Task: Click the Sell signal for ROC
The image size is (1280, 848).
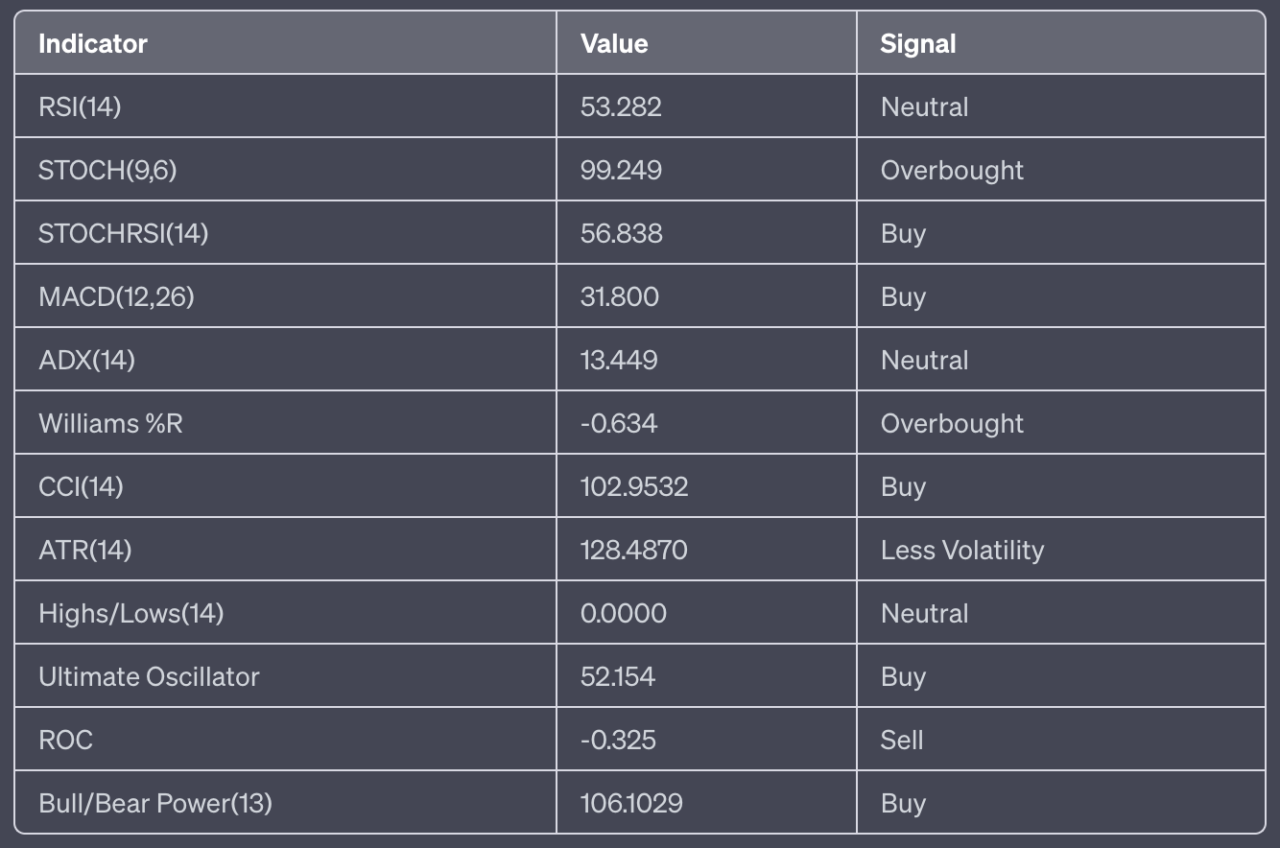Action: coord(902,740)
